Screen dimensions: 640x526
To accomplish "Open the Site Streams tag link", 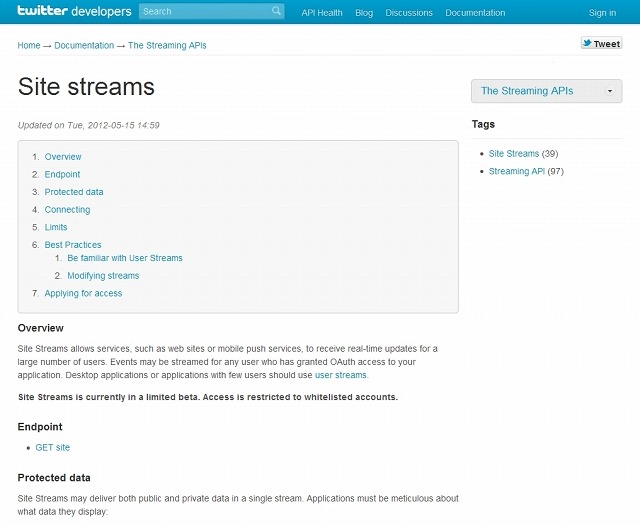I will tap(513, 154).
